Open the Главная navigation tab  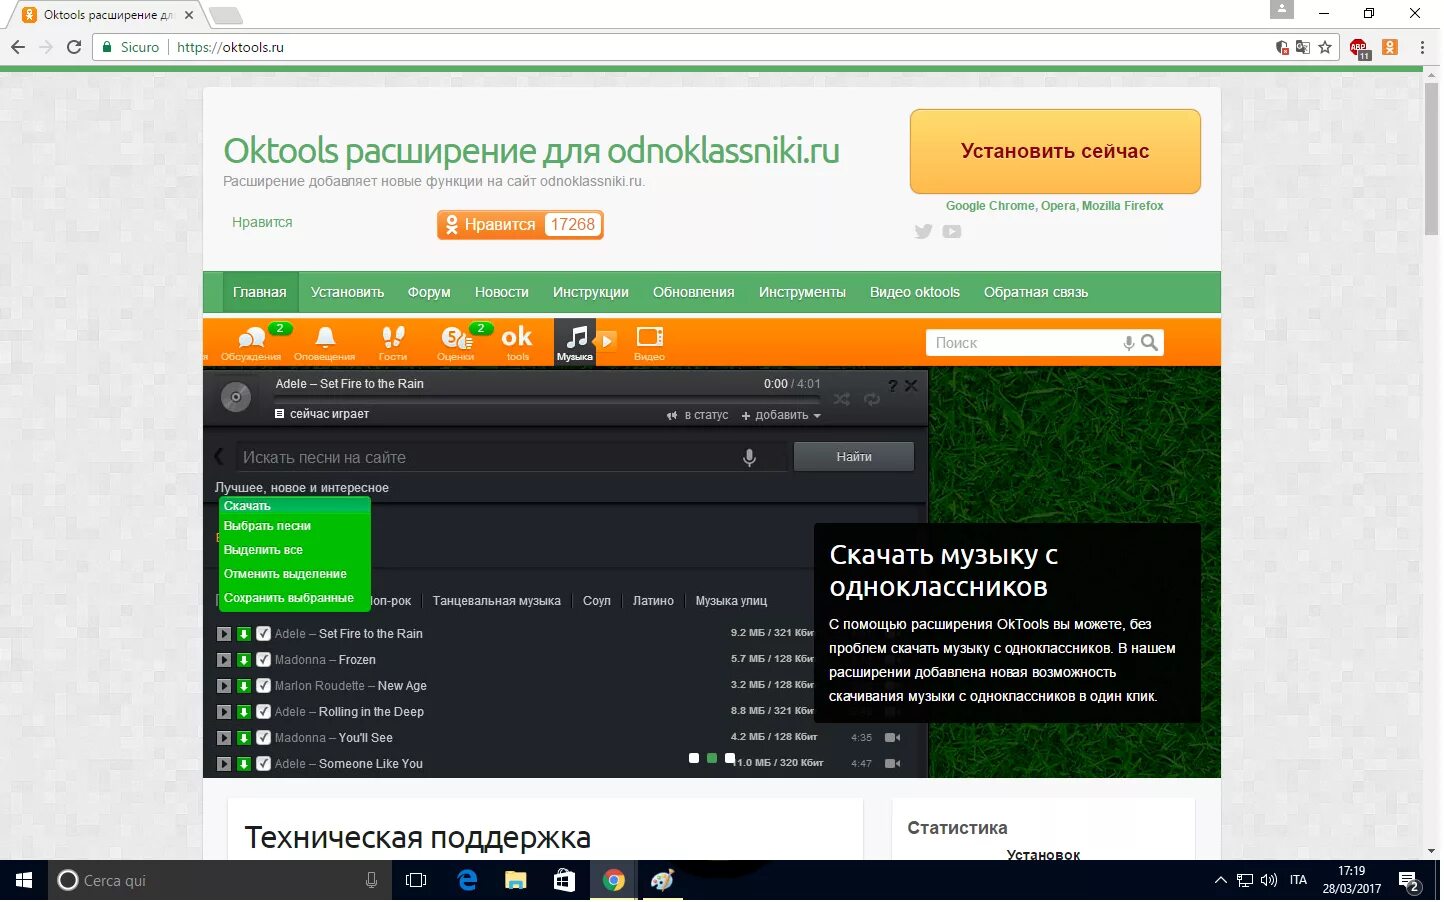pyautogui.click(x=260, y=293)
